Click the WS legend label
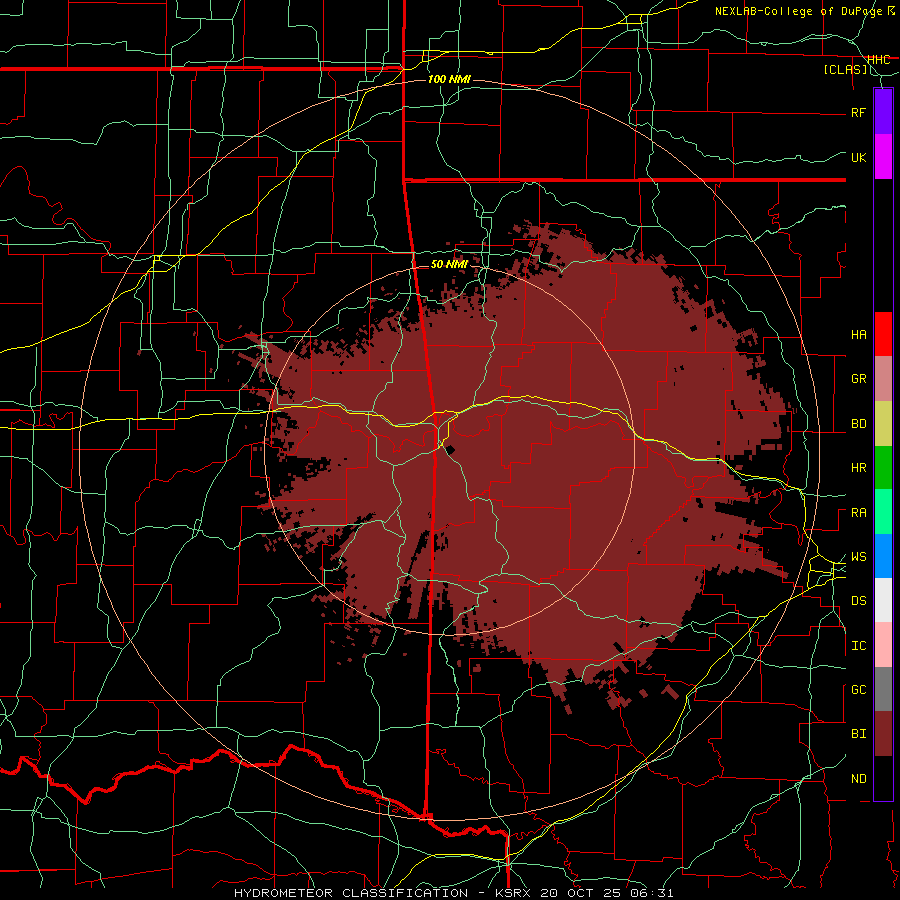 point(858,557)
